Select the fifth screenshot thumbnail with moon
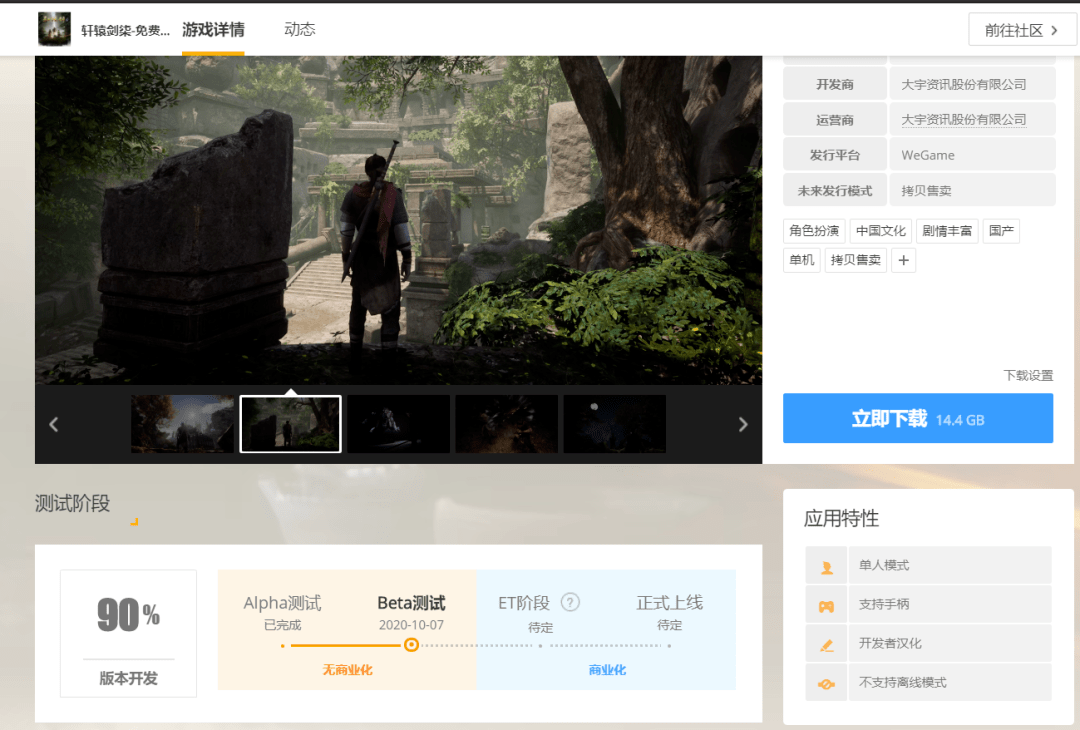This screenshot has width=1080, height=730. pyautogui.click(x=615, y=424)
